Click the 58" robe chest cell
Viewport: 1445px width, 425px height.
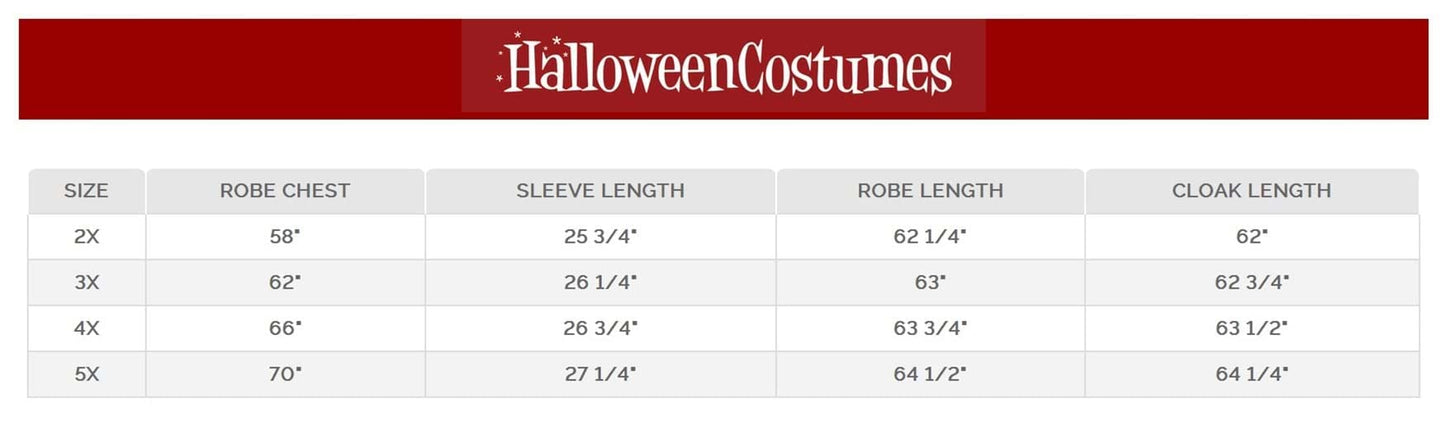(285, 237)
